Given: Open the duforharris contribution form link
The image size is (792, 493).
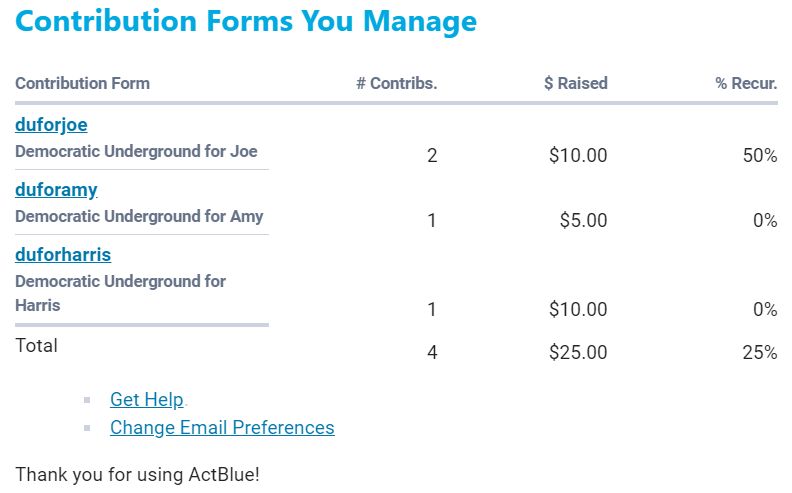Looking at the screenshot, I should (63, 255).
